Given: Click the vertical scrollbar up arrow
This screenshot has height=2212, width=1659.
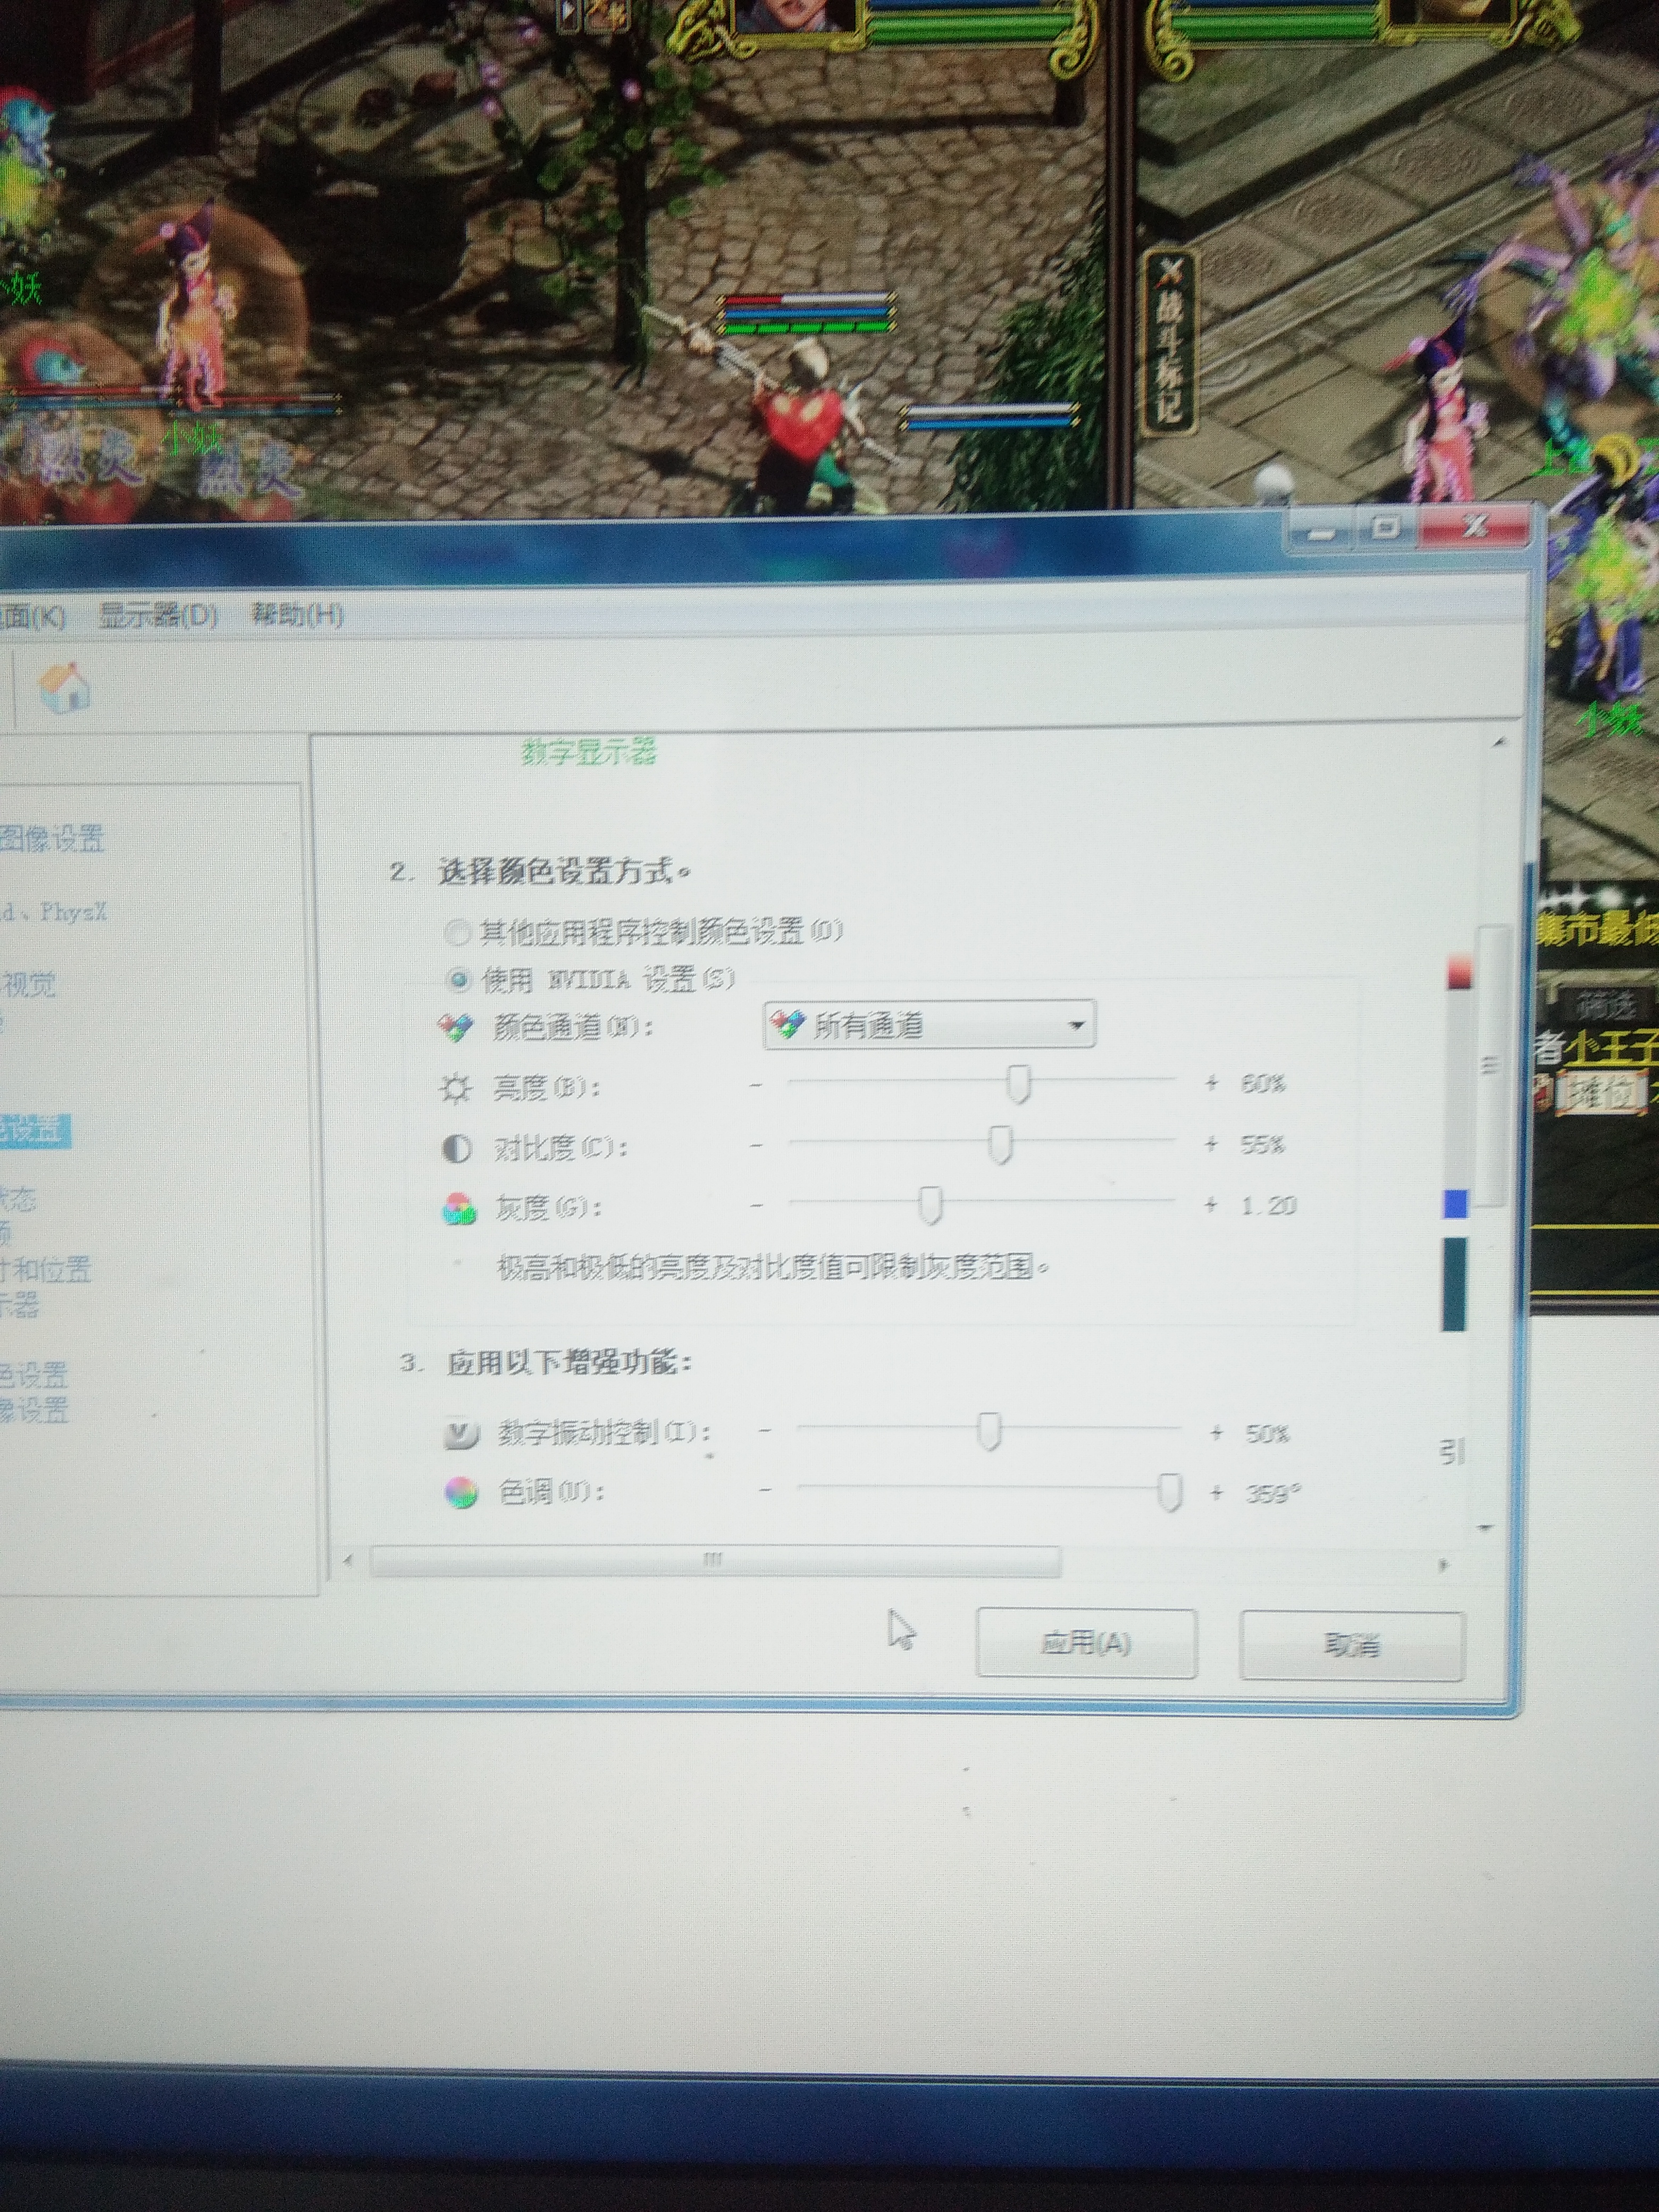Looking at the screenshot, I should 1499,742.
